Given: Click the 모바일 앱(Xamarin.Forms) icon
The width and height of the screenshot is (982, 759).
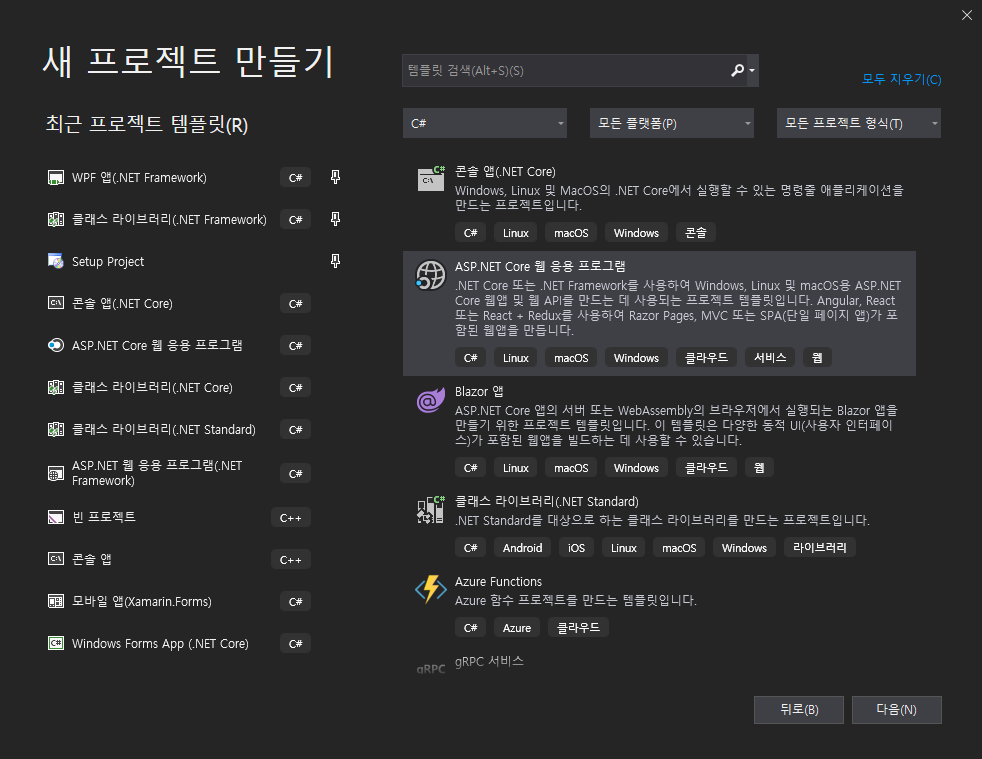Looking at the screenshot, I should (56, 602).
